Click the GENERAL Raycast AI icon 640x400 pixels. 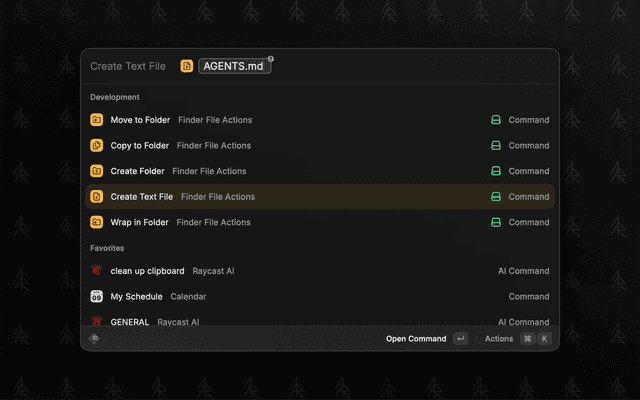97,322
